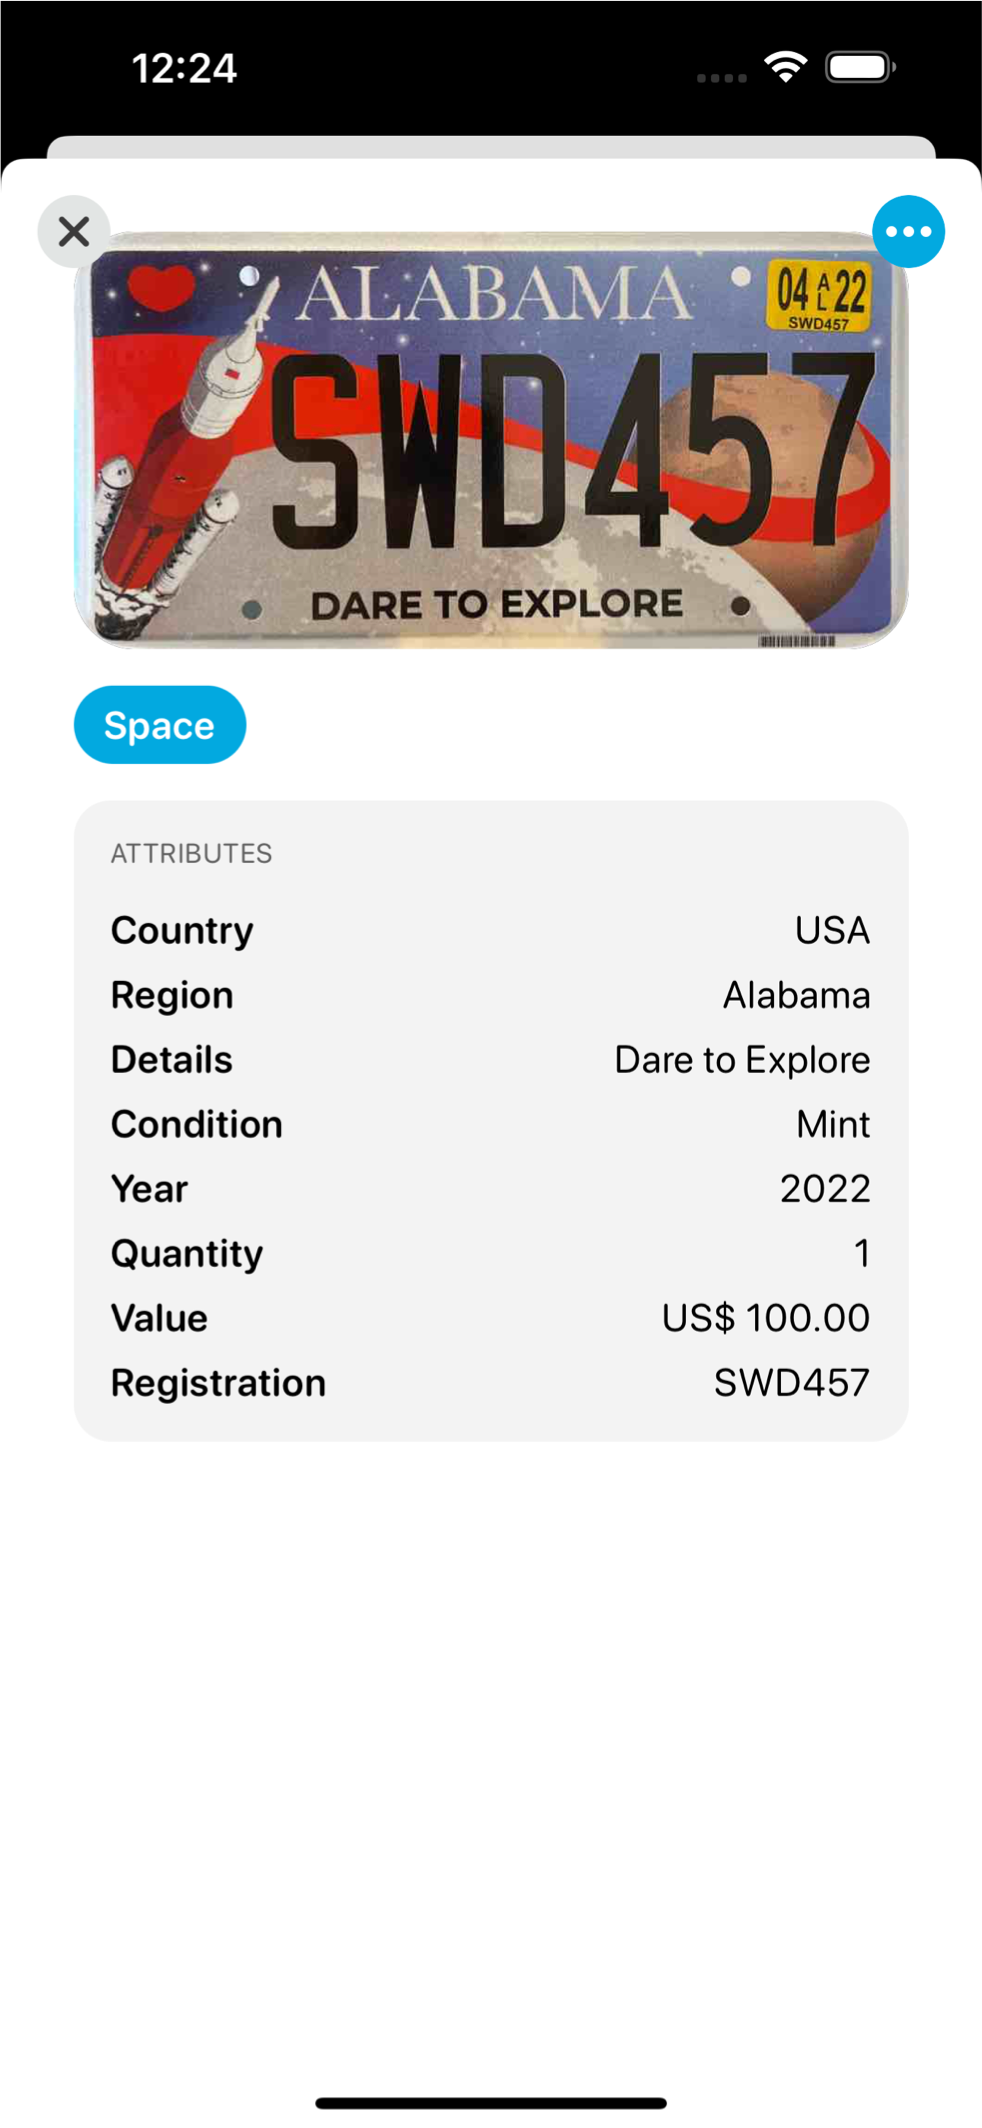Select the Space tag pill
The width and height of the screenshot is (982, 2128).
pyautogui.click(x=160, y=725)
